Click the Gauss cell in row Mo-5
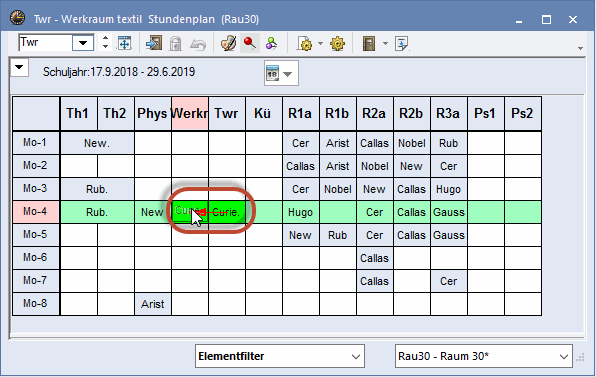Viewport: 596px width, 377px height. (449, 235)
